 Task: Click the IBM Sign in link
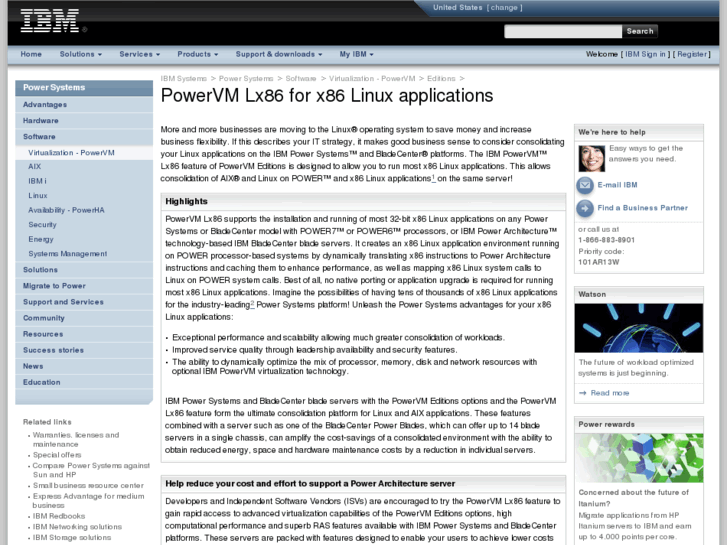point(645,54)
